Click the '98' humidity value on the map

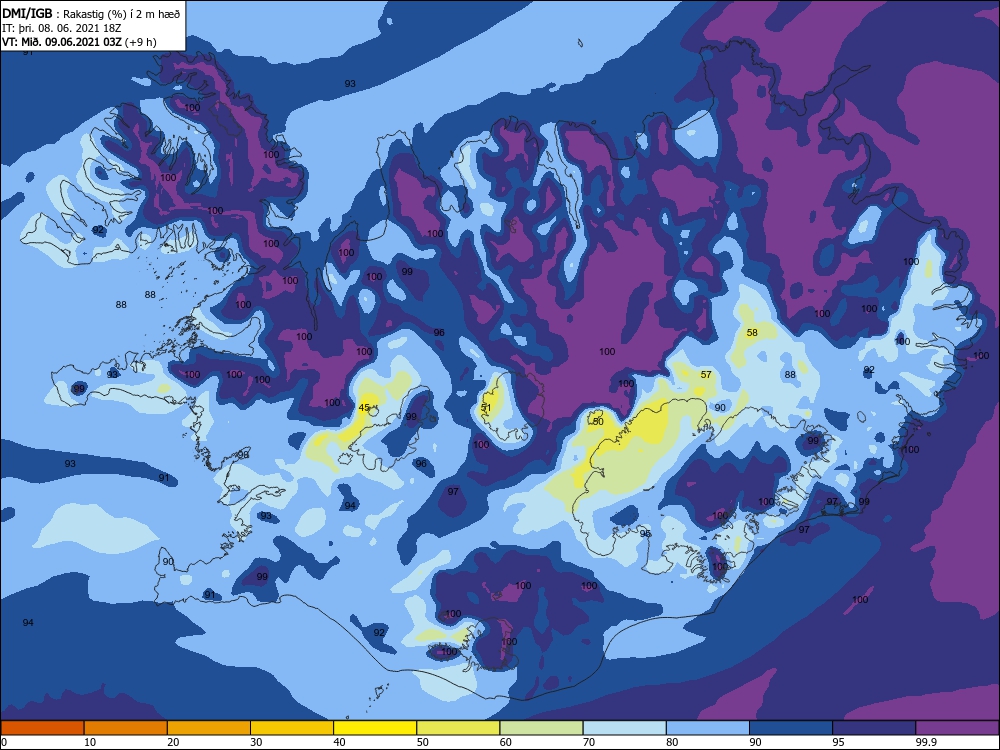click(x=243, y=455)
